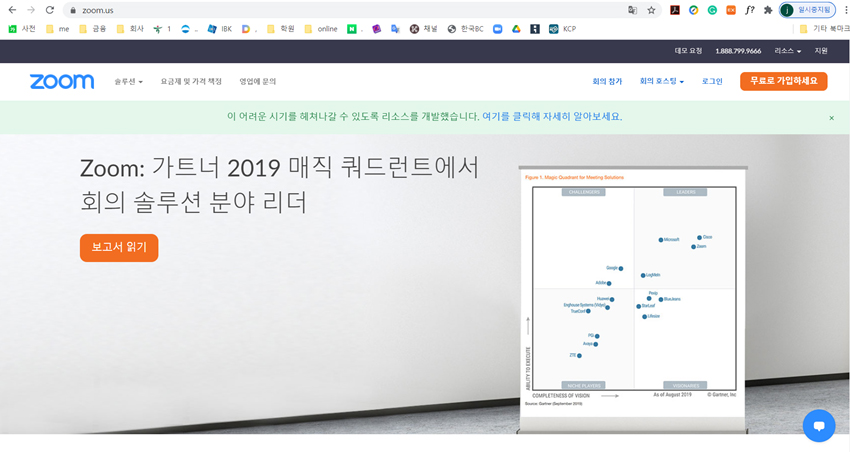Open the 회사 bookmark folder
The image size is (850, 452).
click(x=130, y=29)
